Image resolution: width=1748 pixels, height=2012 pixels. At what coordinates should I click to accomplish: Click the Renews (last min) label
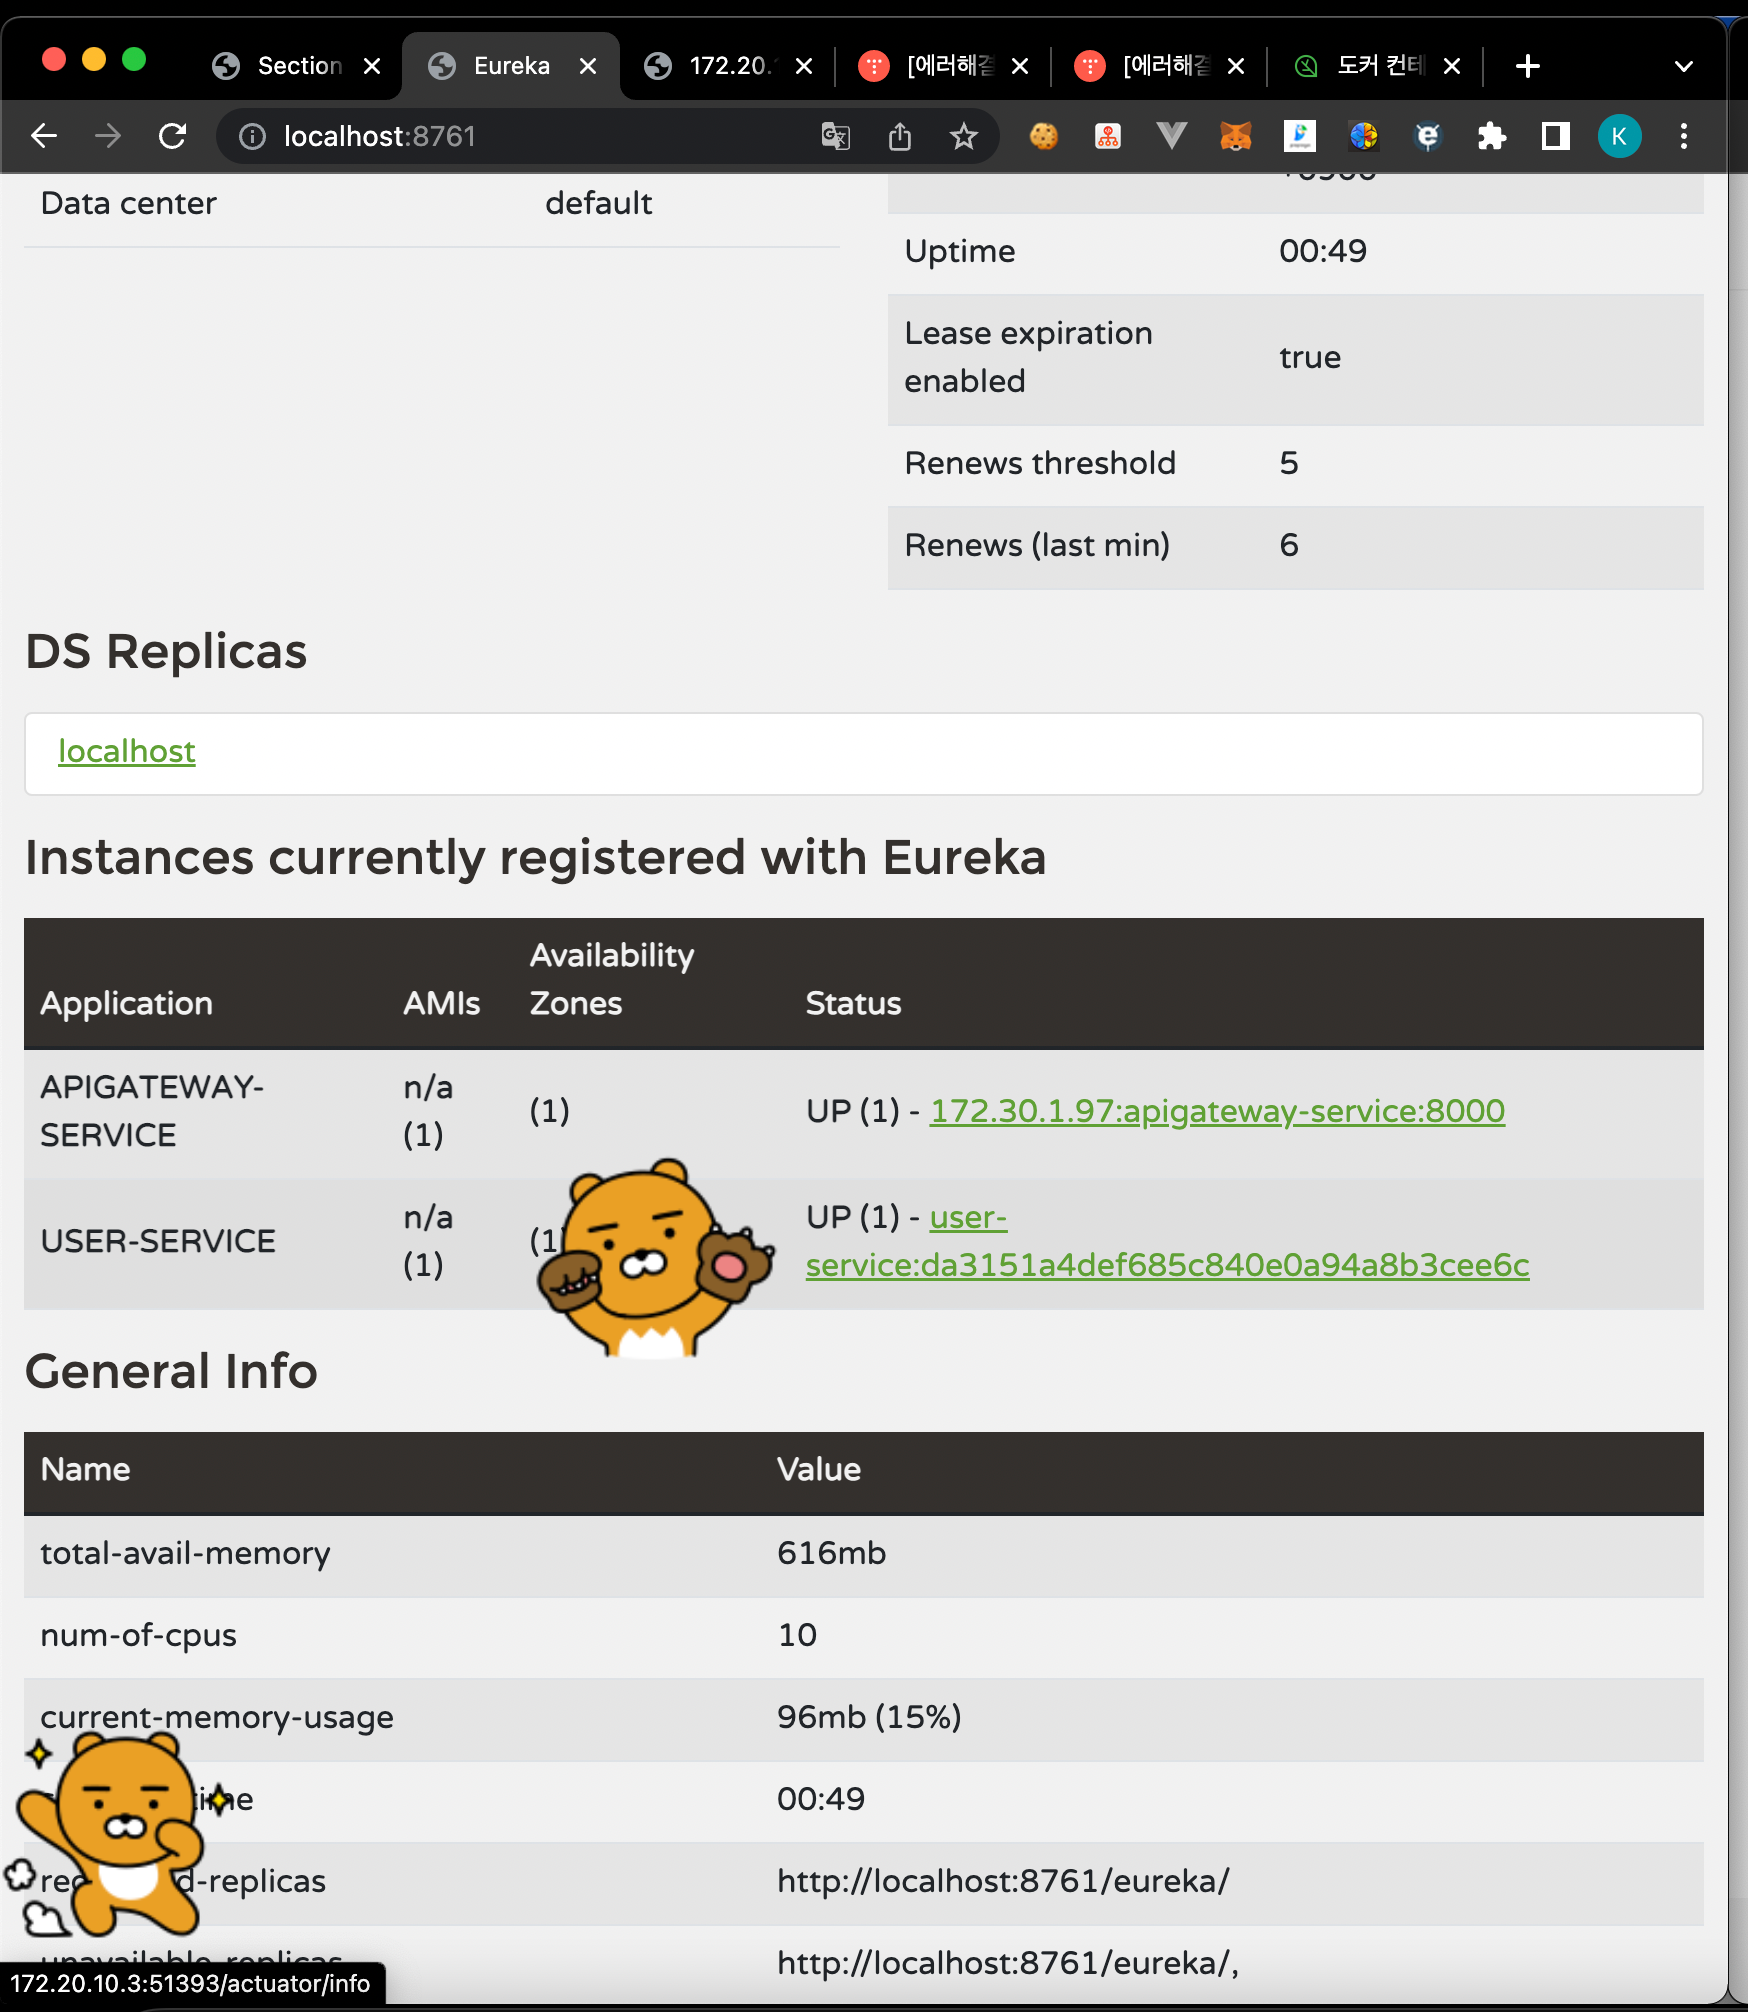(x=1037, y=545)
